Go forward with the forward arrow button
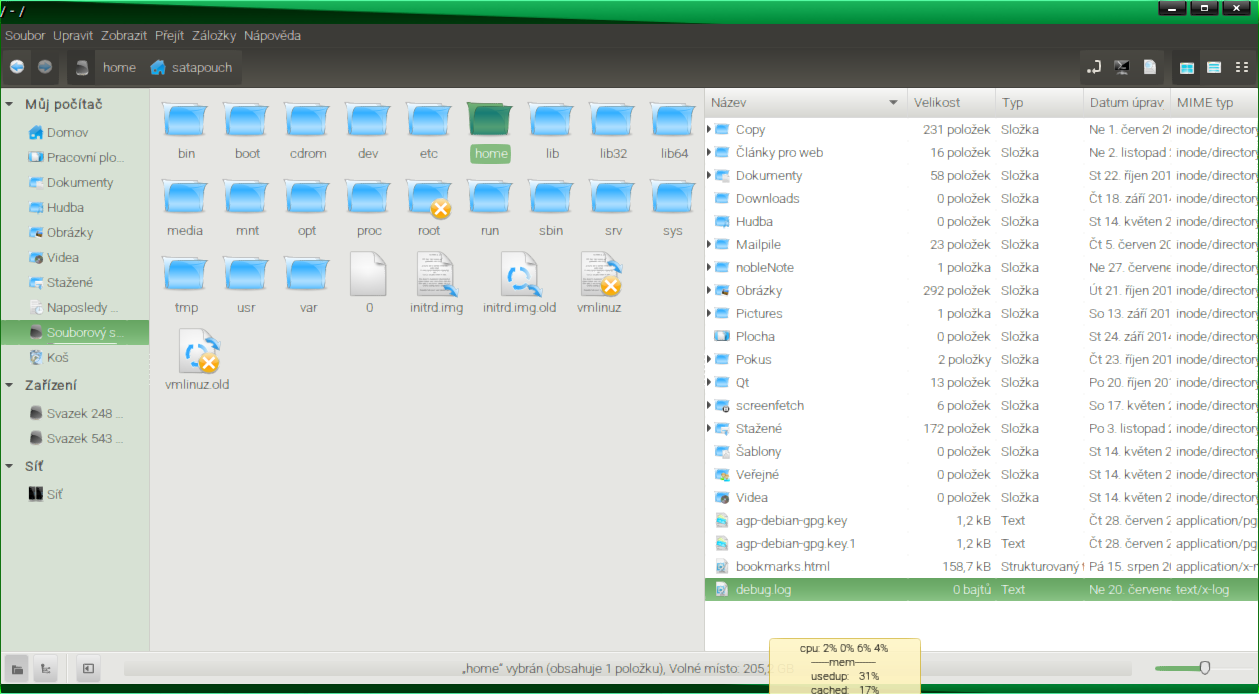This screenshot has height=694, width=1259. point(45,67)
